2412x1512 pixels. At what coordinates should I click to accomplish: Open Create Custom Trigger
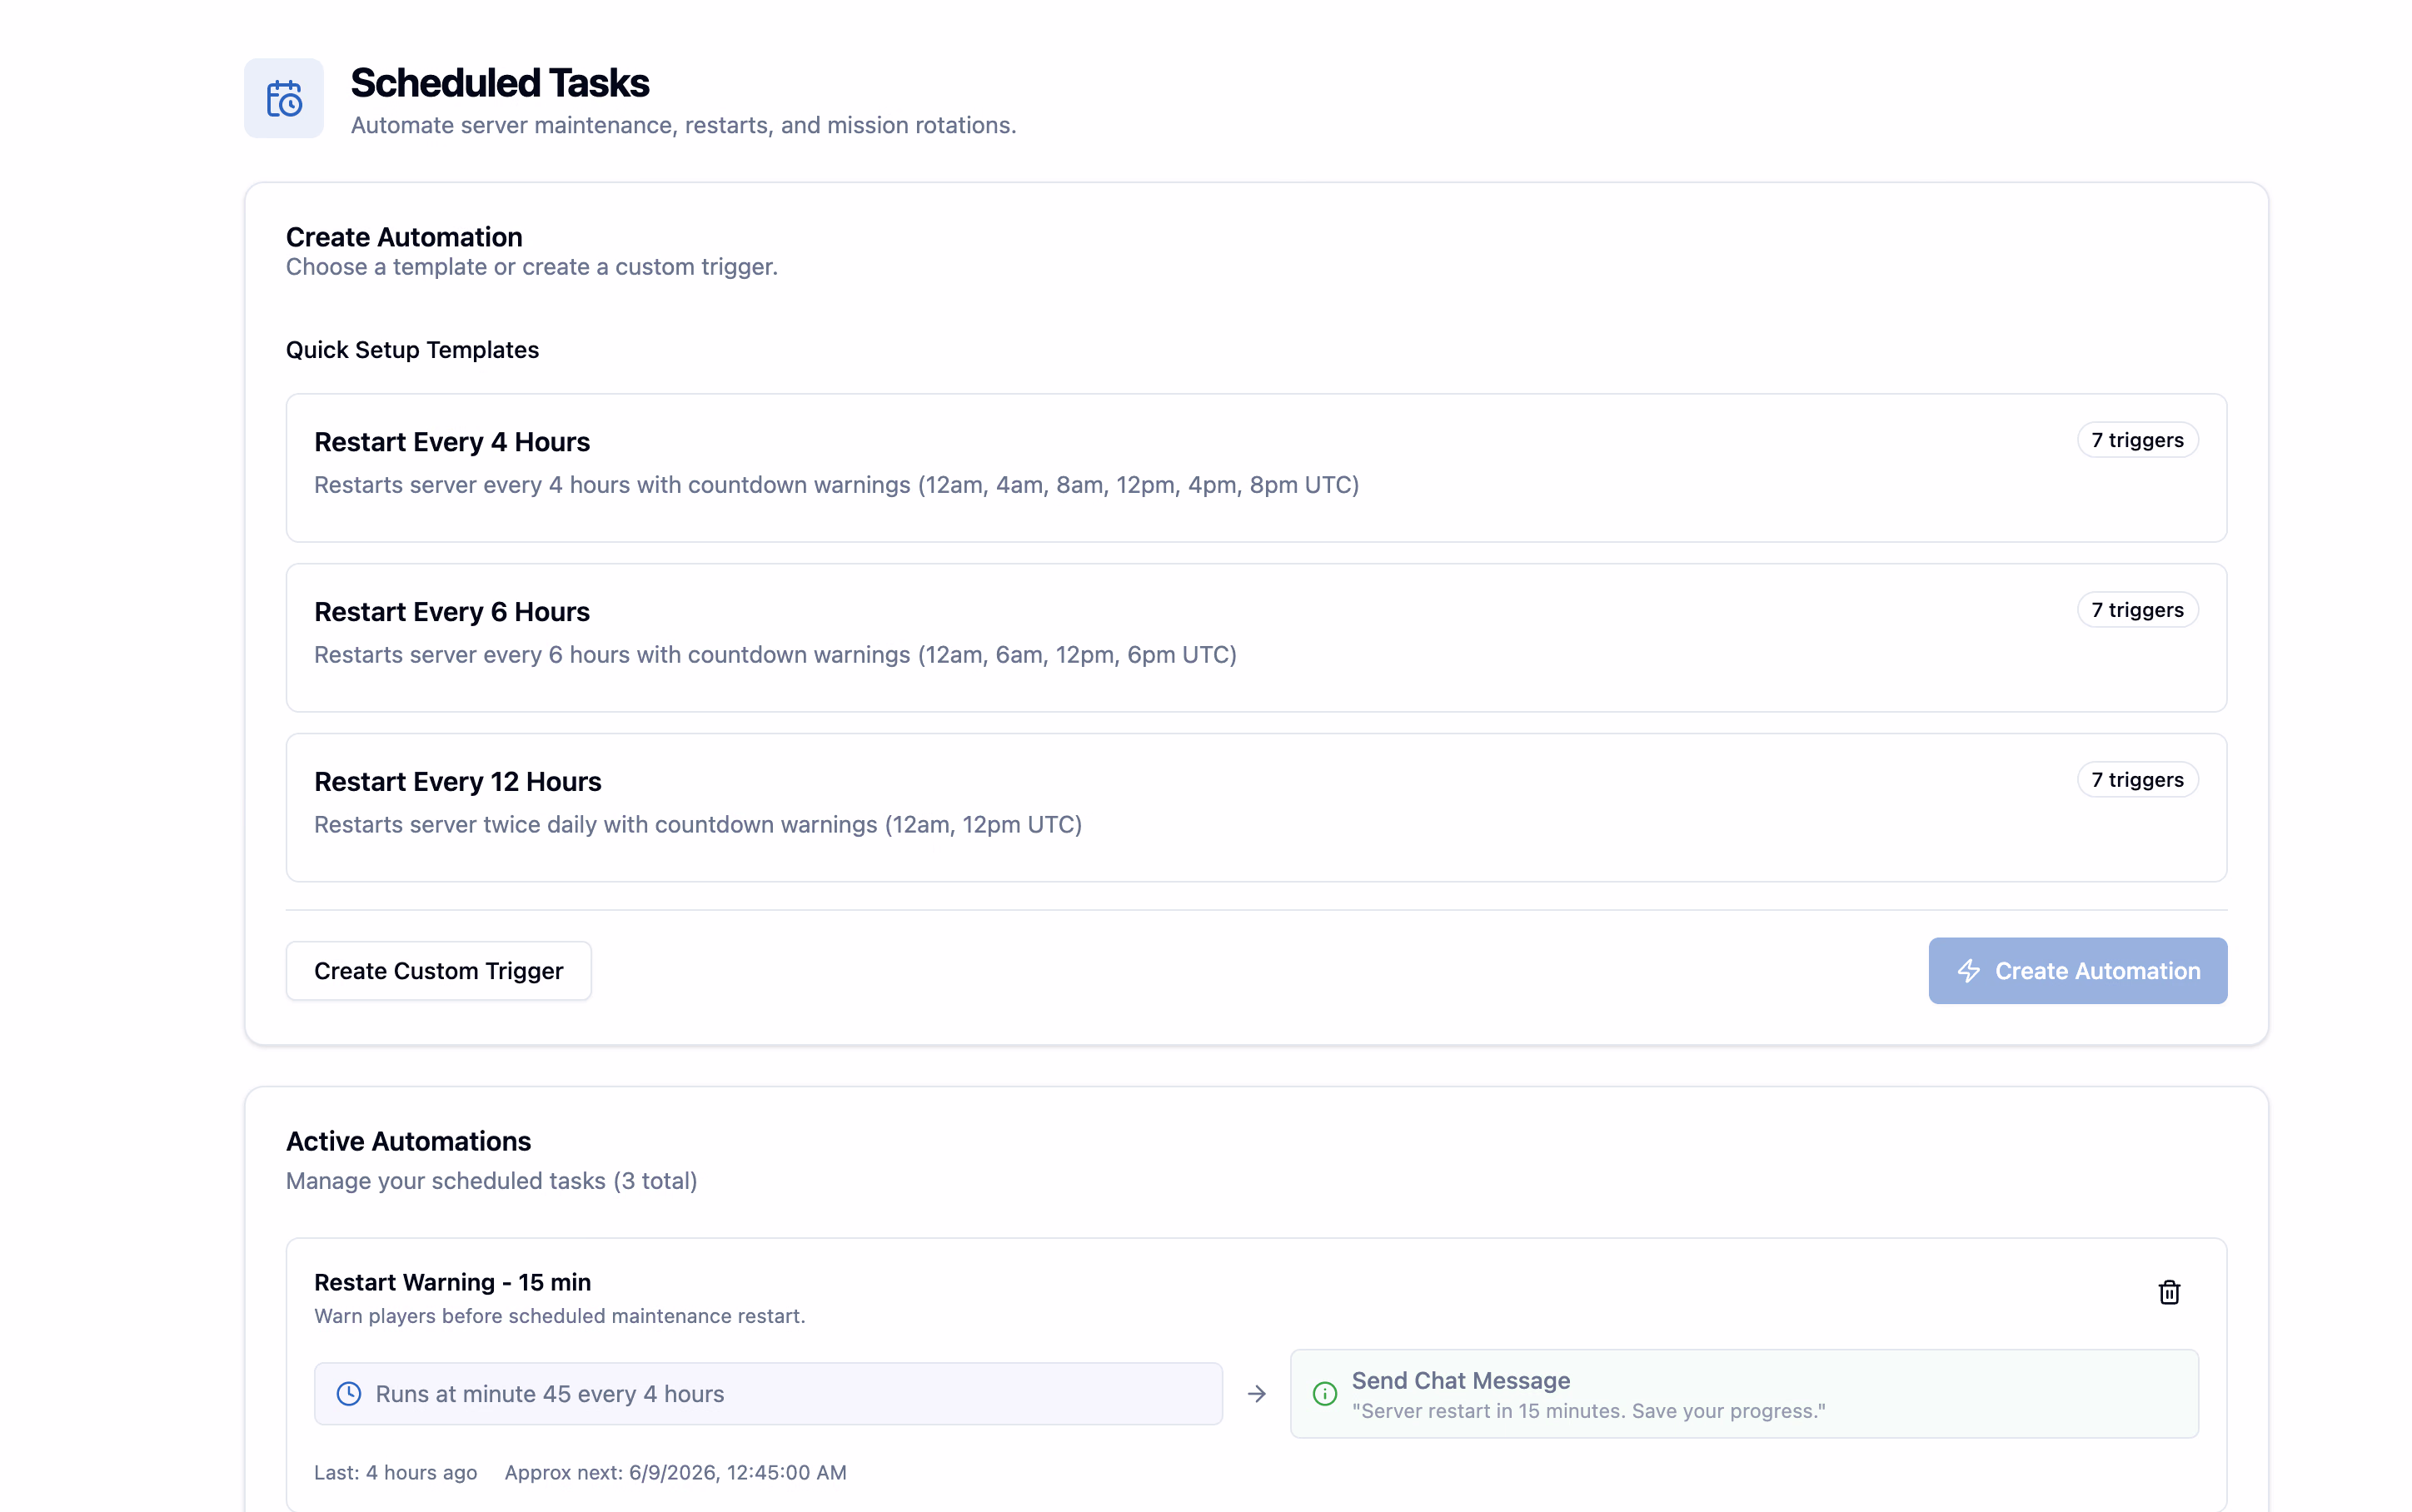438,971
